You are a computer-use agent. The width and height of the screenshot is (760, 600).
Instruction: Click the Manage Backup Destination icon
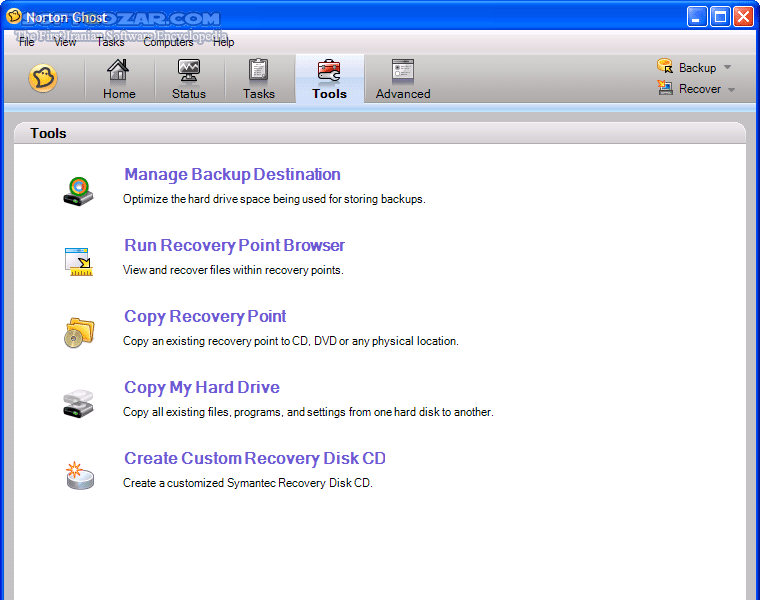tap(78, 190)
